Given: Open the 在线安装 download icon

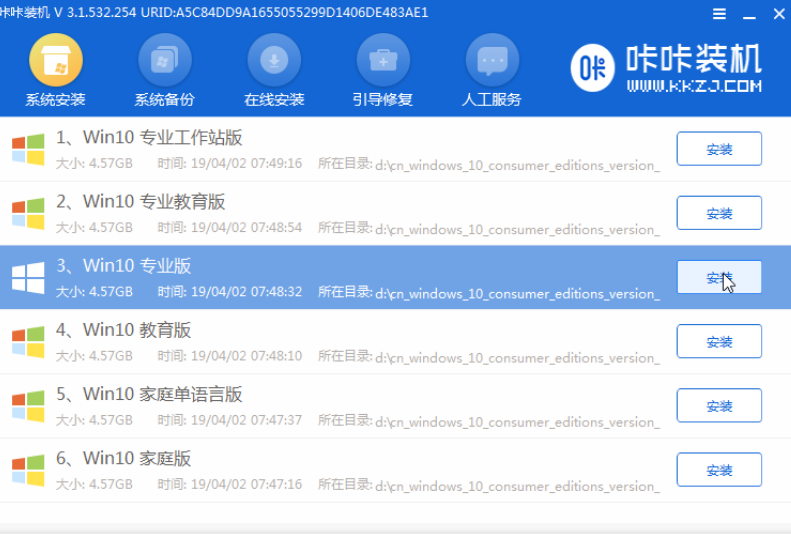Looking at the screenshot, I should 274,60.
